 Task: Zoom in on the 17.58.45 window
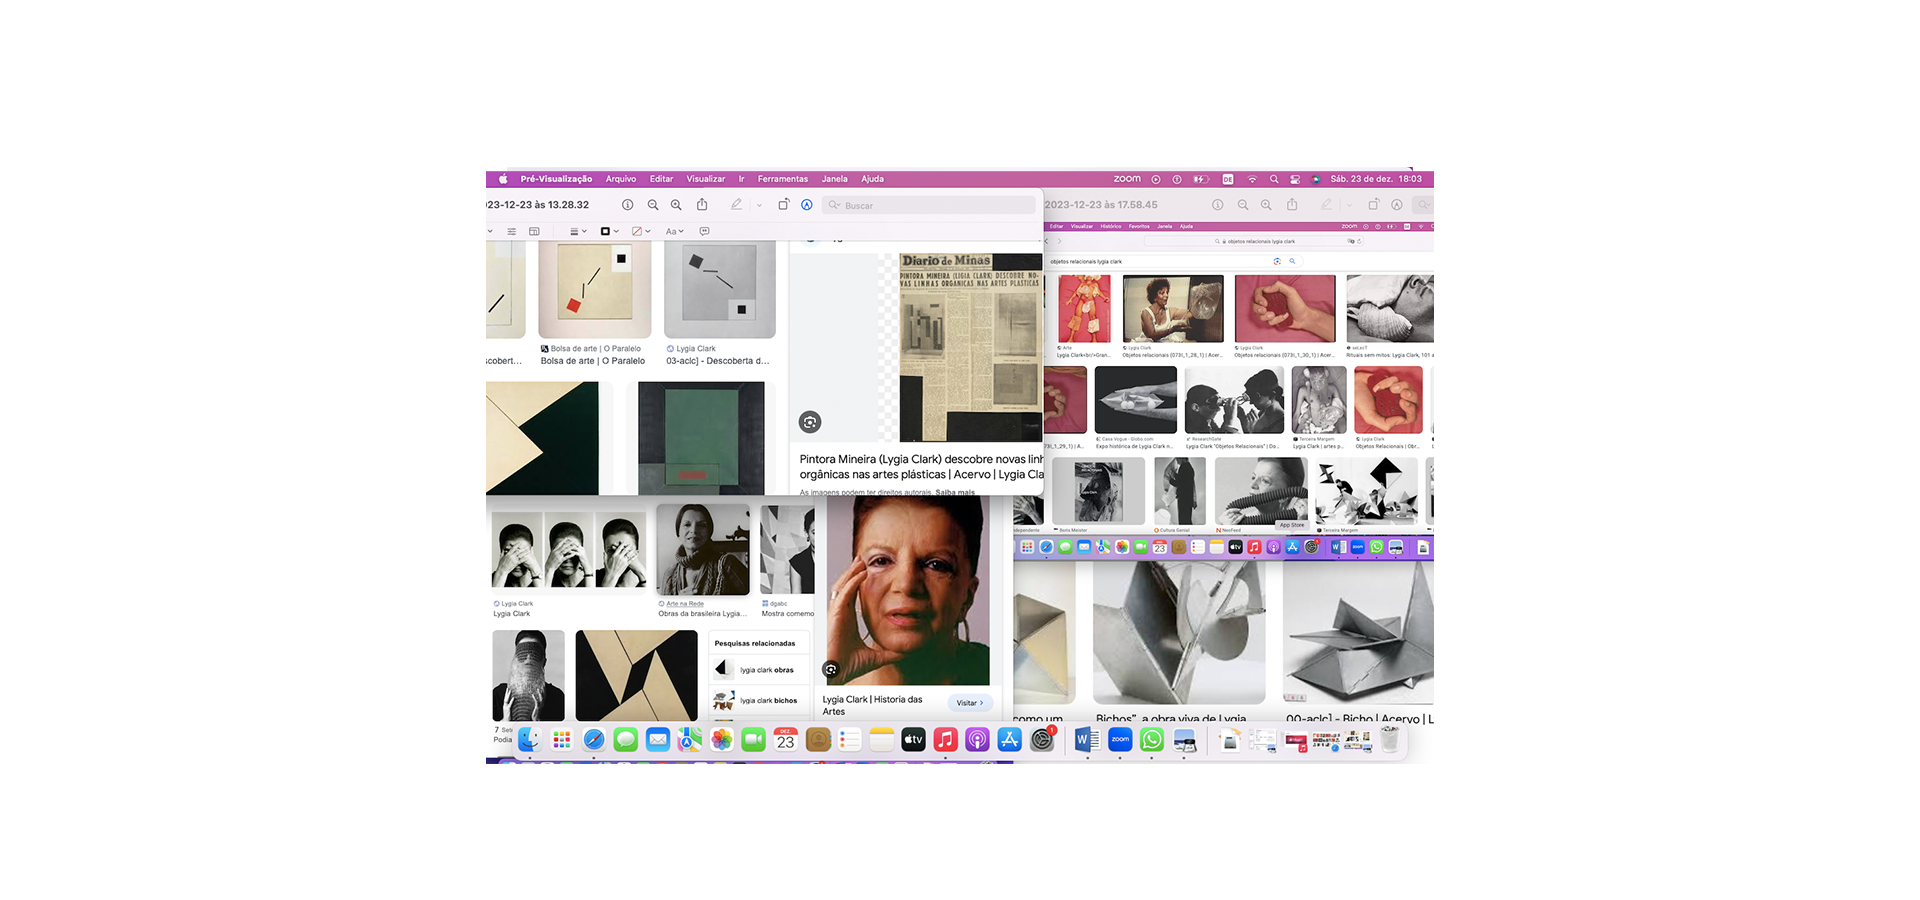click(x=1266, y=205)
